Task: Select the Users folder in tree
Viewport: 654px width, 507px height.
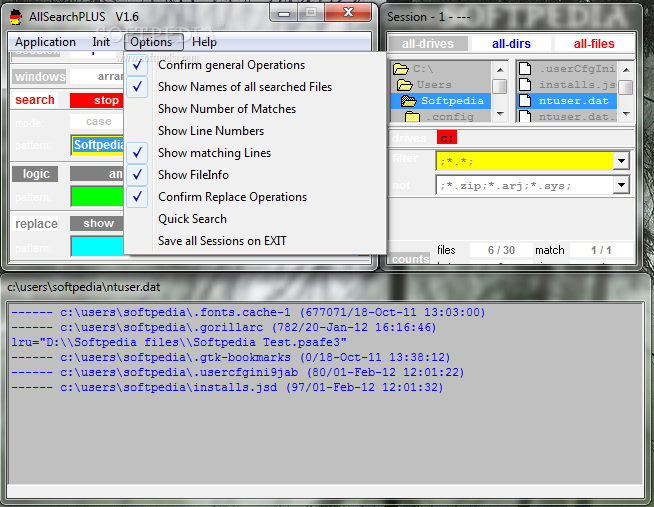Action: [434, 85]
